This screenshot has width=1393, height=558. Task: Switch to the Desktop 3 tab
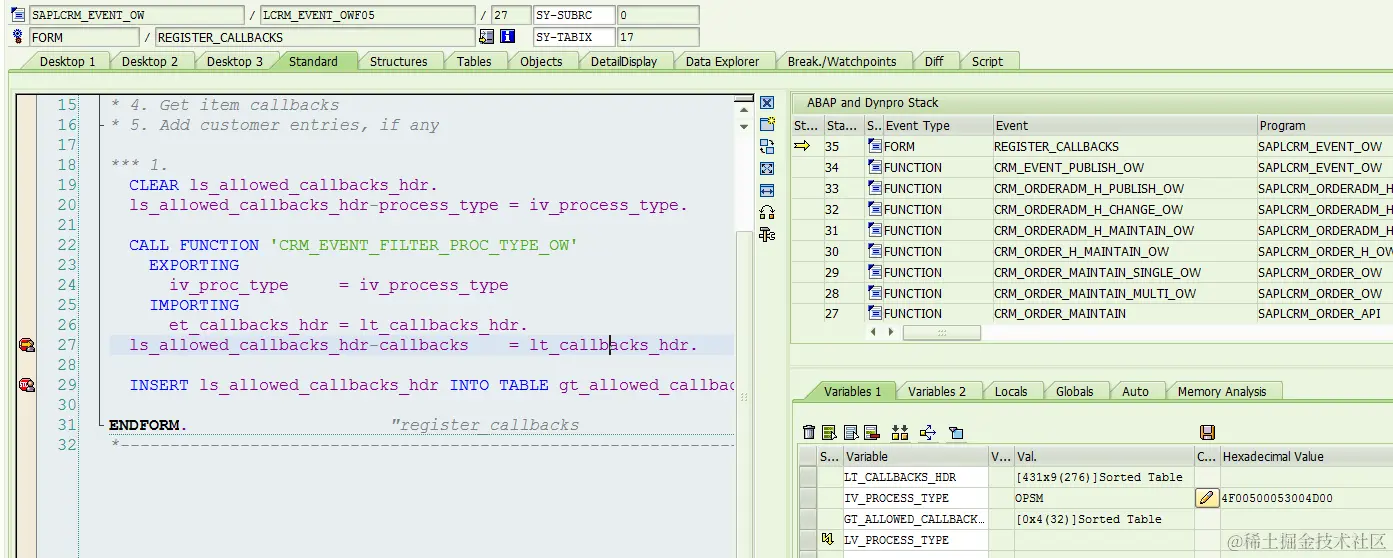(x=235, y=61)
